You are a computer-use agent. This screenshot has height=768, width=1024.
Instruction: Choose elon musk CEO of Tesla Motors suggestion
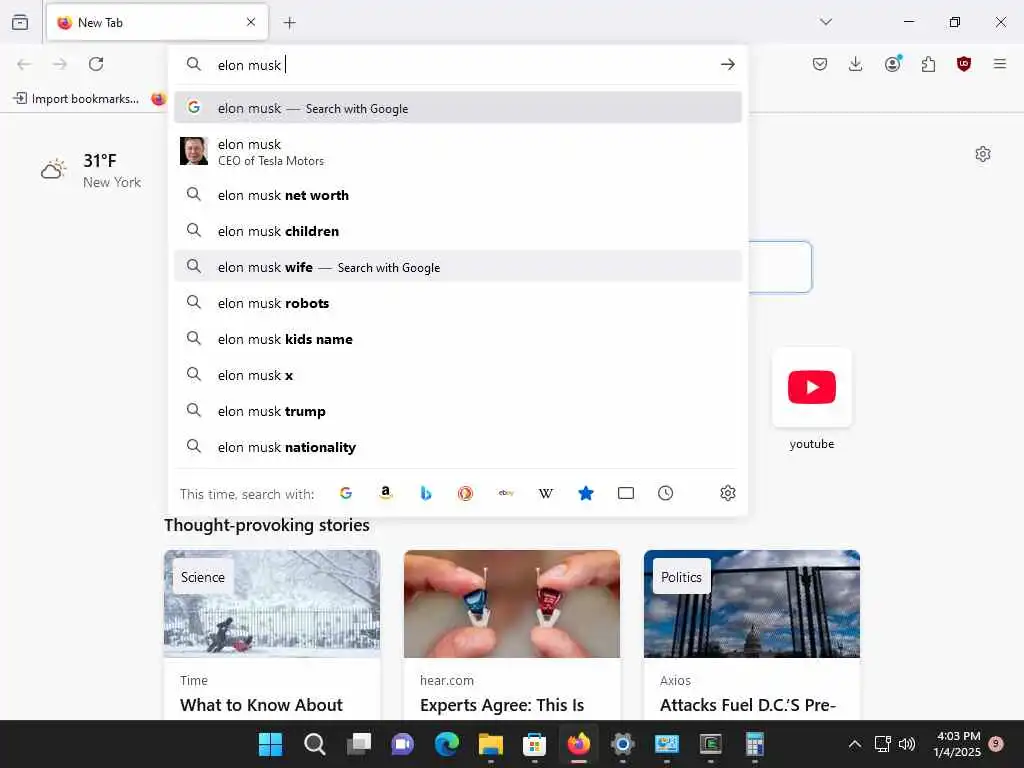pyautogui.click(x=458, y=152)
